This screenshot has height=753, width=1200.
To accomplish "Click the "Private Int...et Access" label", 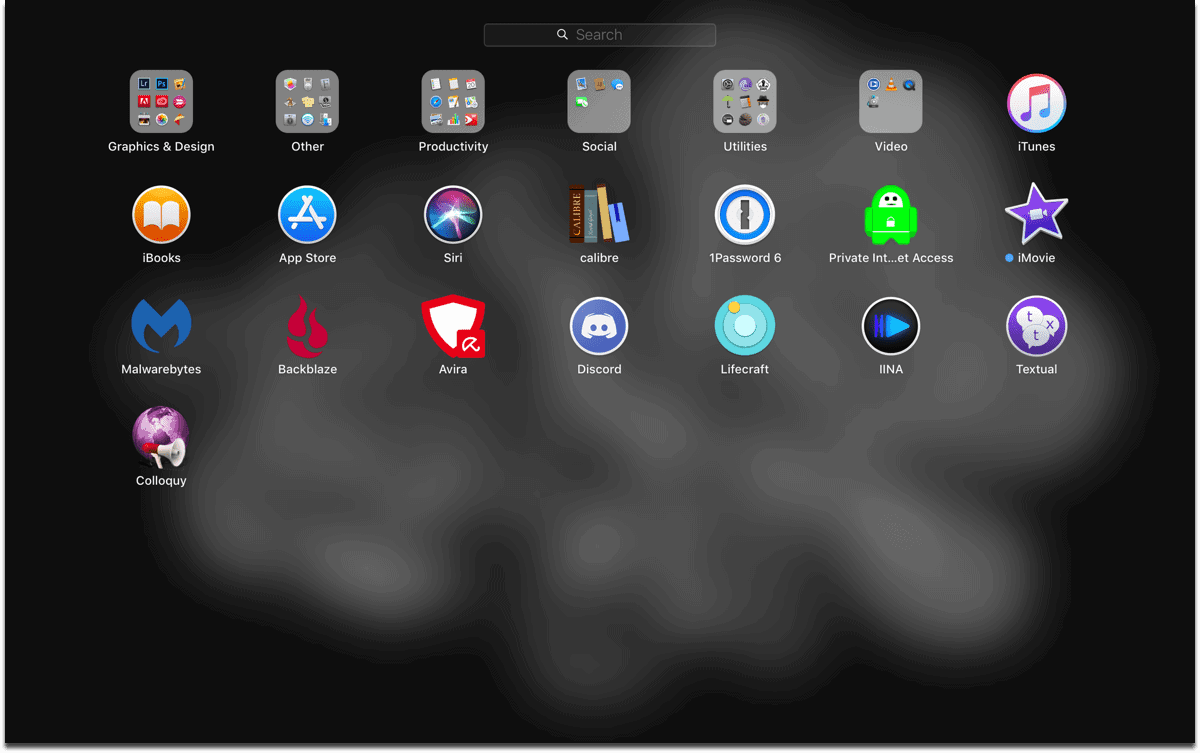I will pyautogui.click(x=891, y=258).
